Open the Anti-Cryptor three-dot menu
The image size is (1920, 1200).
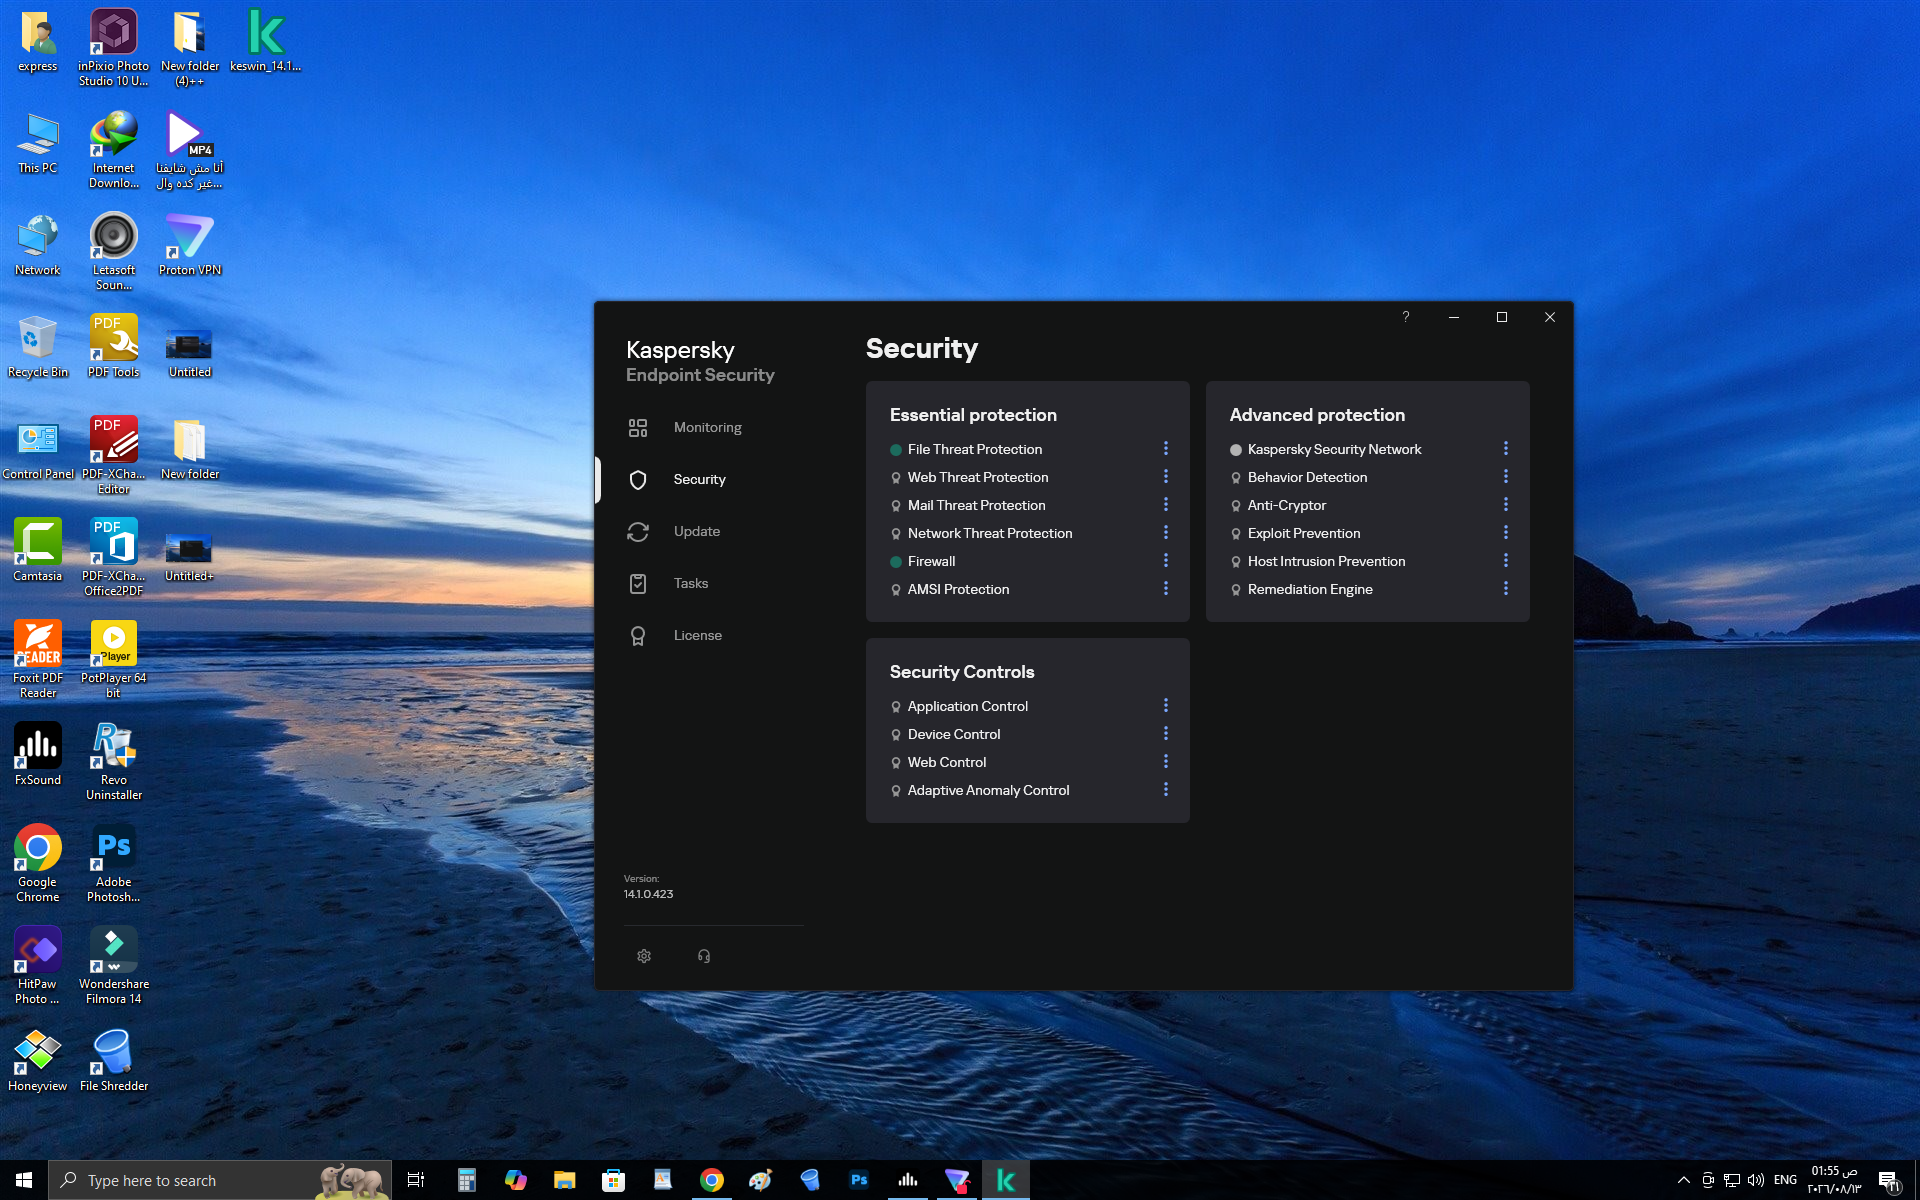pos(1506,505)
